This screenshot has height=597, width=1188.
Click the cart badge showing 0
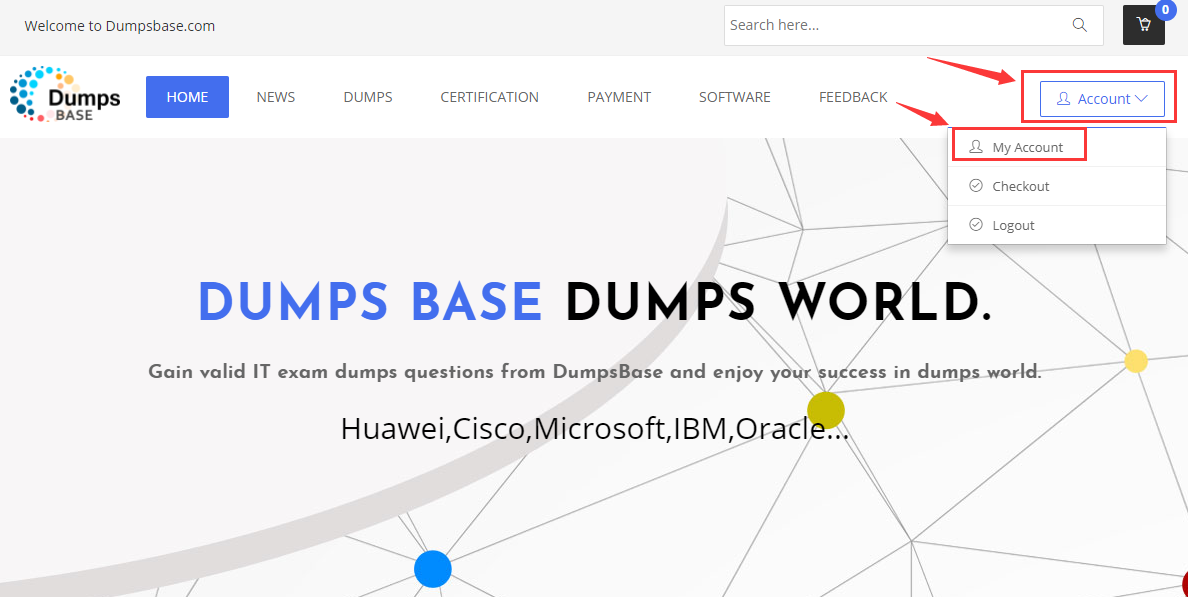[1165, 10]
